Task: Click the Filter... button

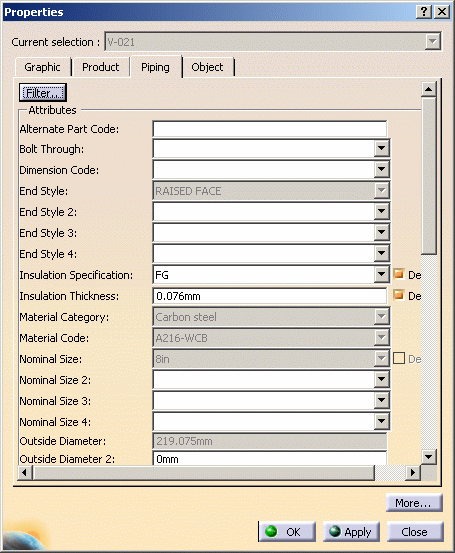Action: [x=43, y=93]
